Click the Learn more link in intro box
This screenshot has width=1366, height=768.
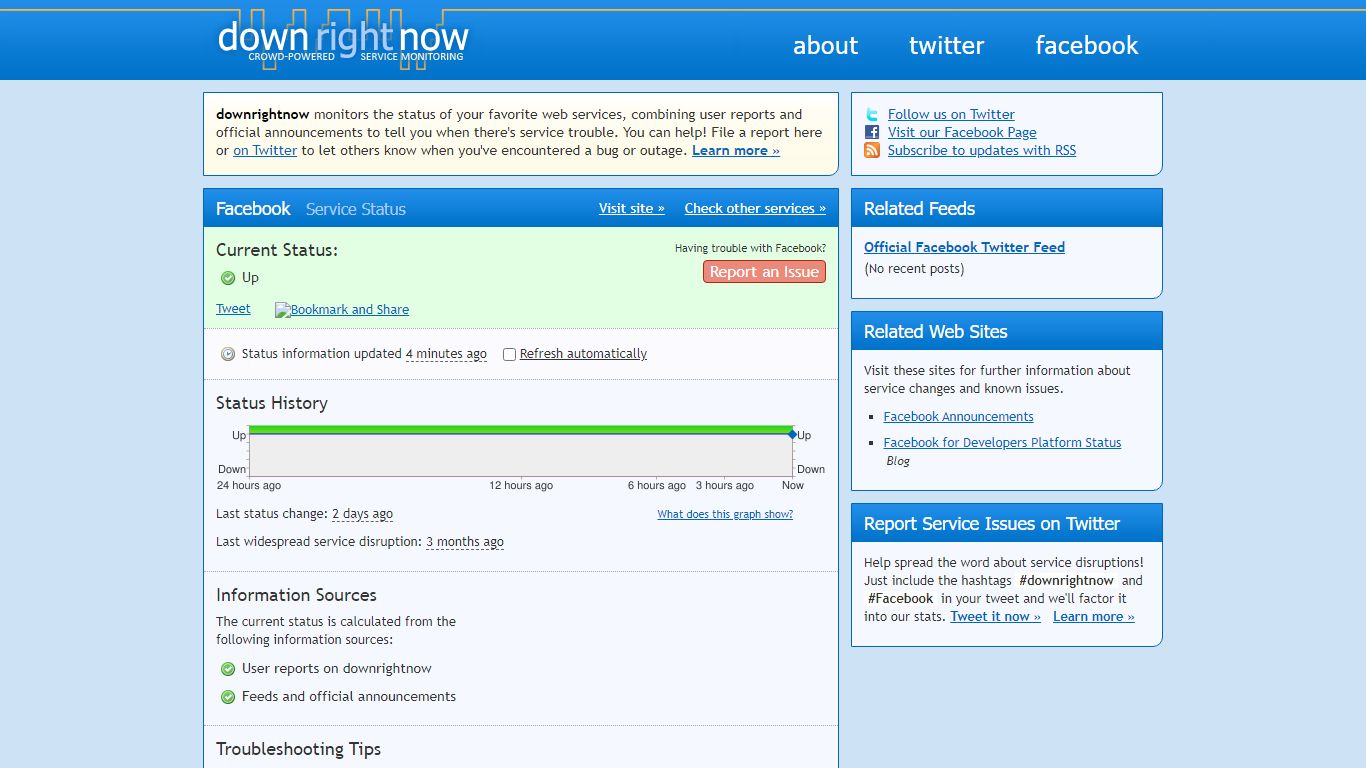pos(736,150)
